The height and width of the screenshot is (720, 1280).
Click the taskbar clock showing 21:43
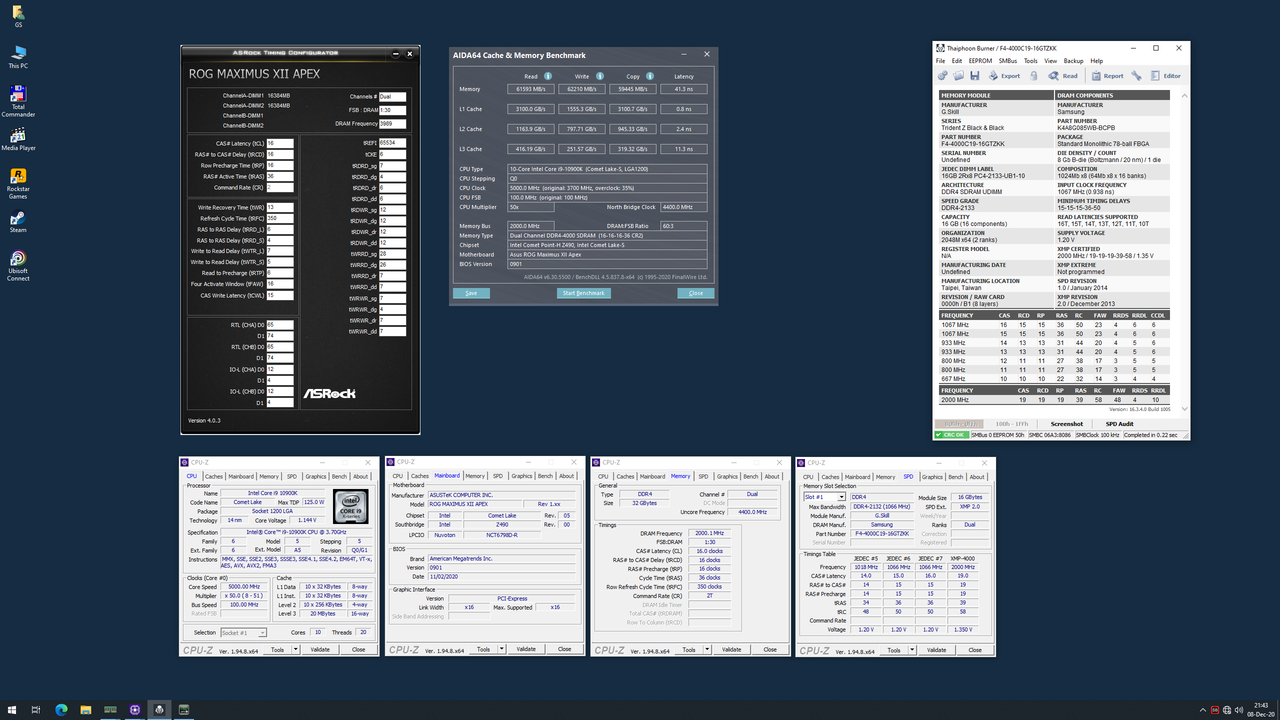point(1261,710)
